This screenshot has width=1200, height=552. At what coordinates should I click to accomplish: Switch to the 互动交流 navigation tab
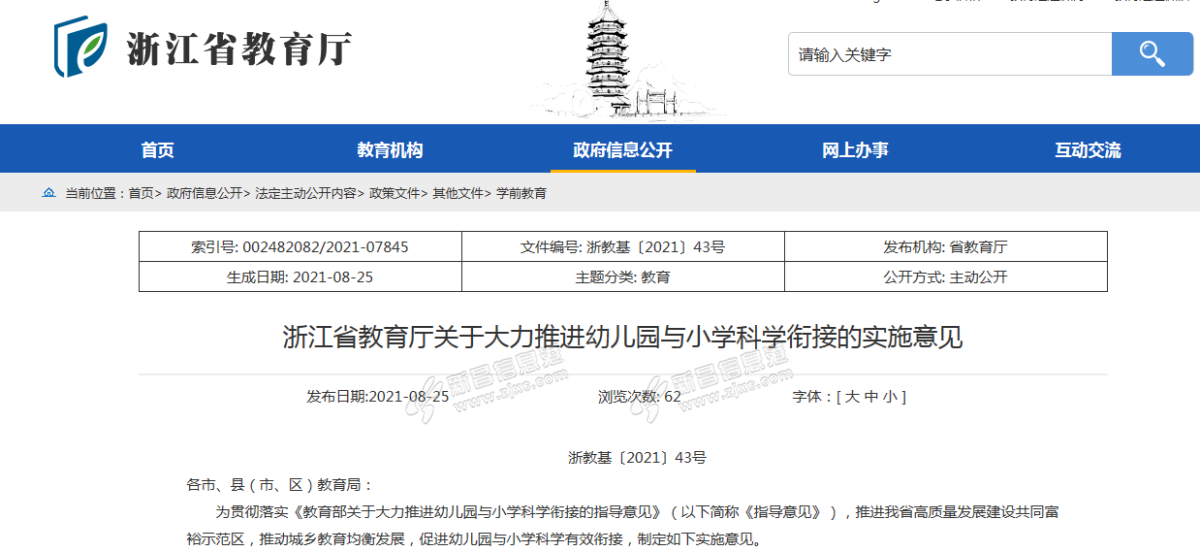(1087, 150)
